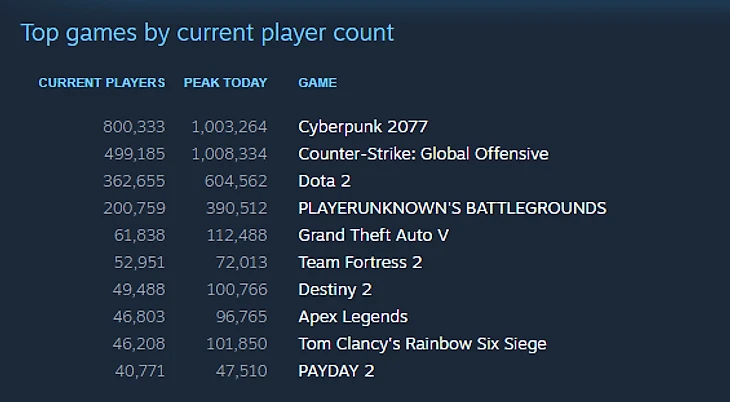730x402 pixels.
Task: Open the Cyberpunk 2077 game link
Action: point(363,127)
